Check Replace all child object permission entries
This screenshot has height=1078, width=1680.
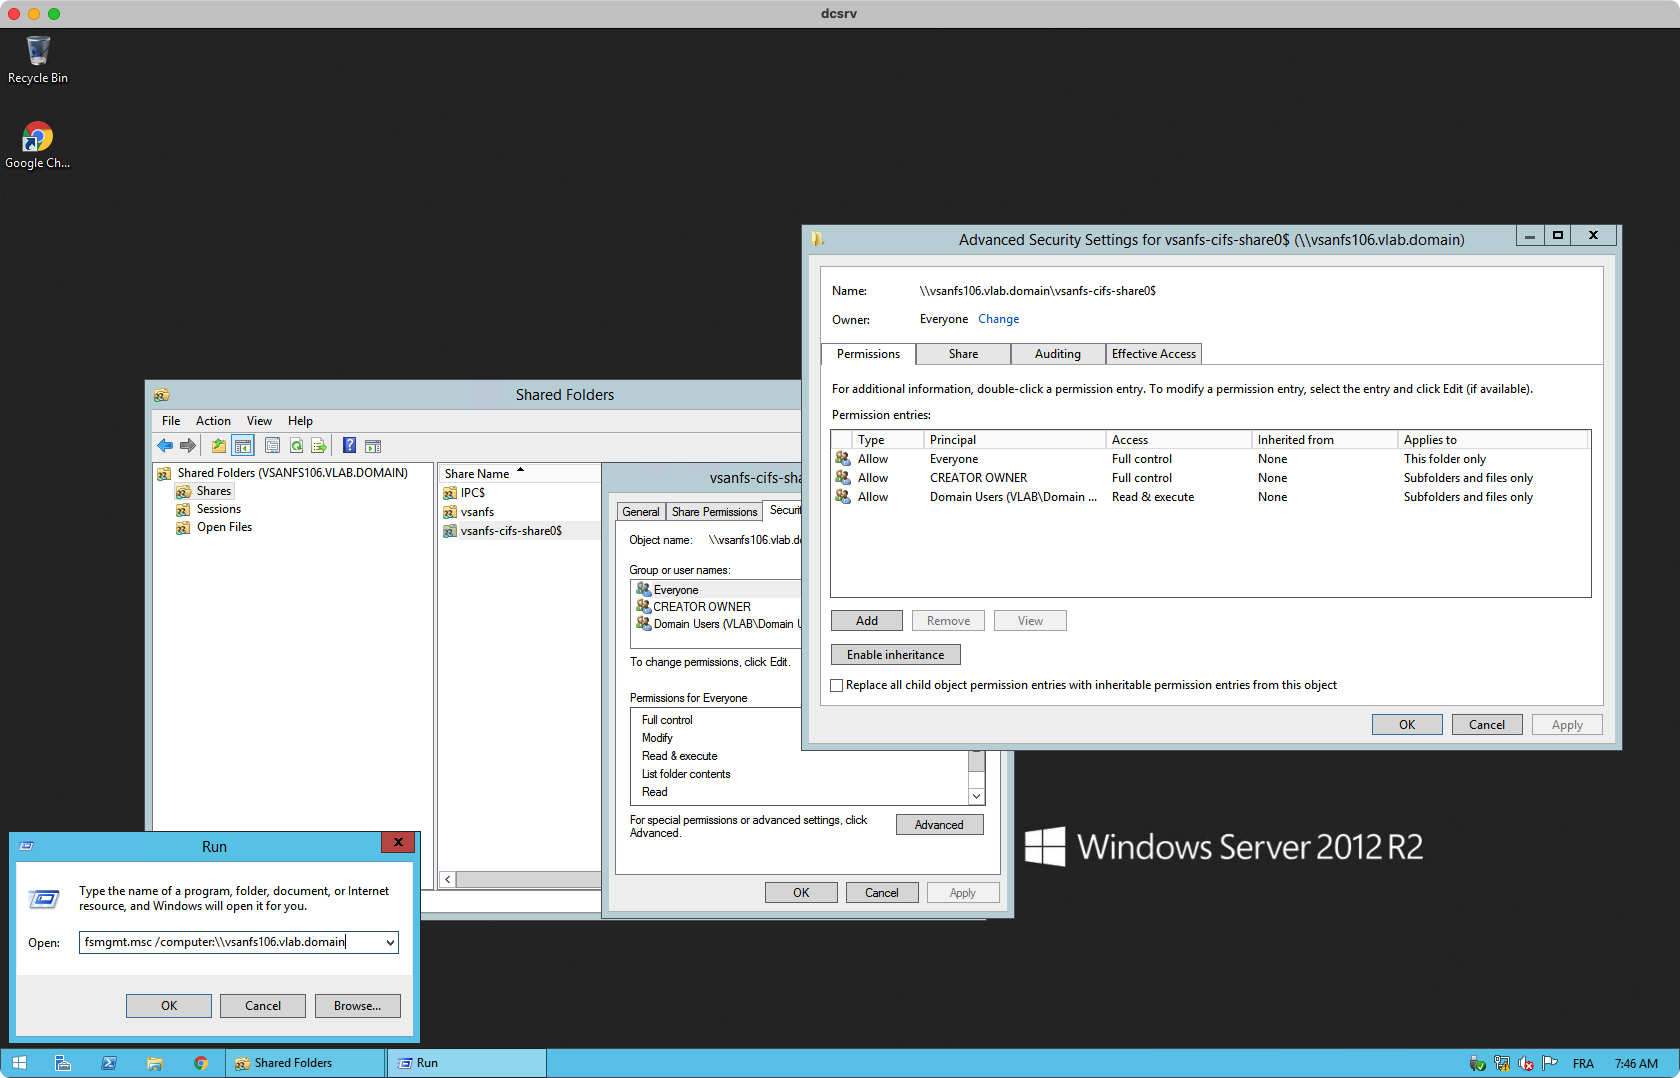point(837,686)
